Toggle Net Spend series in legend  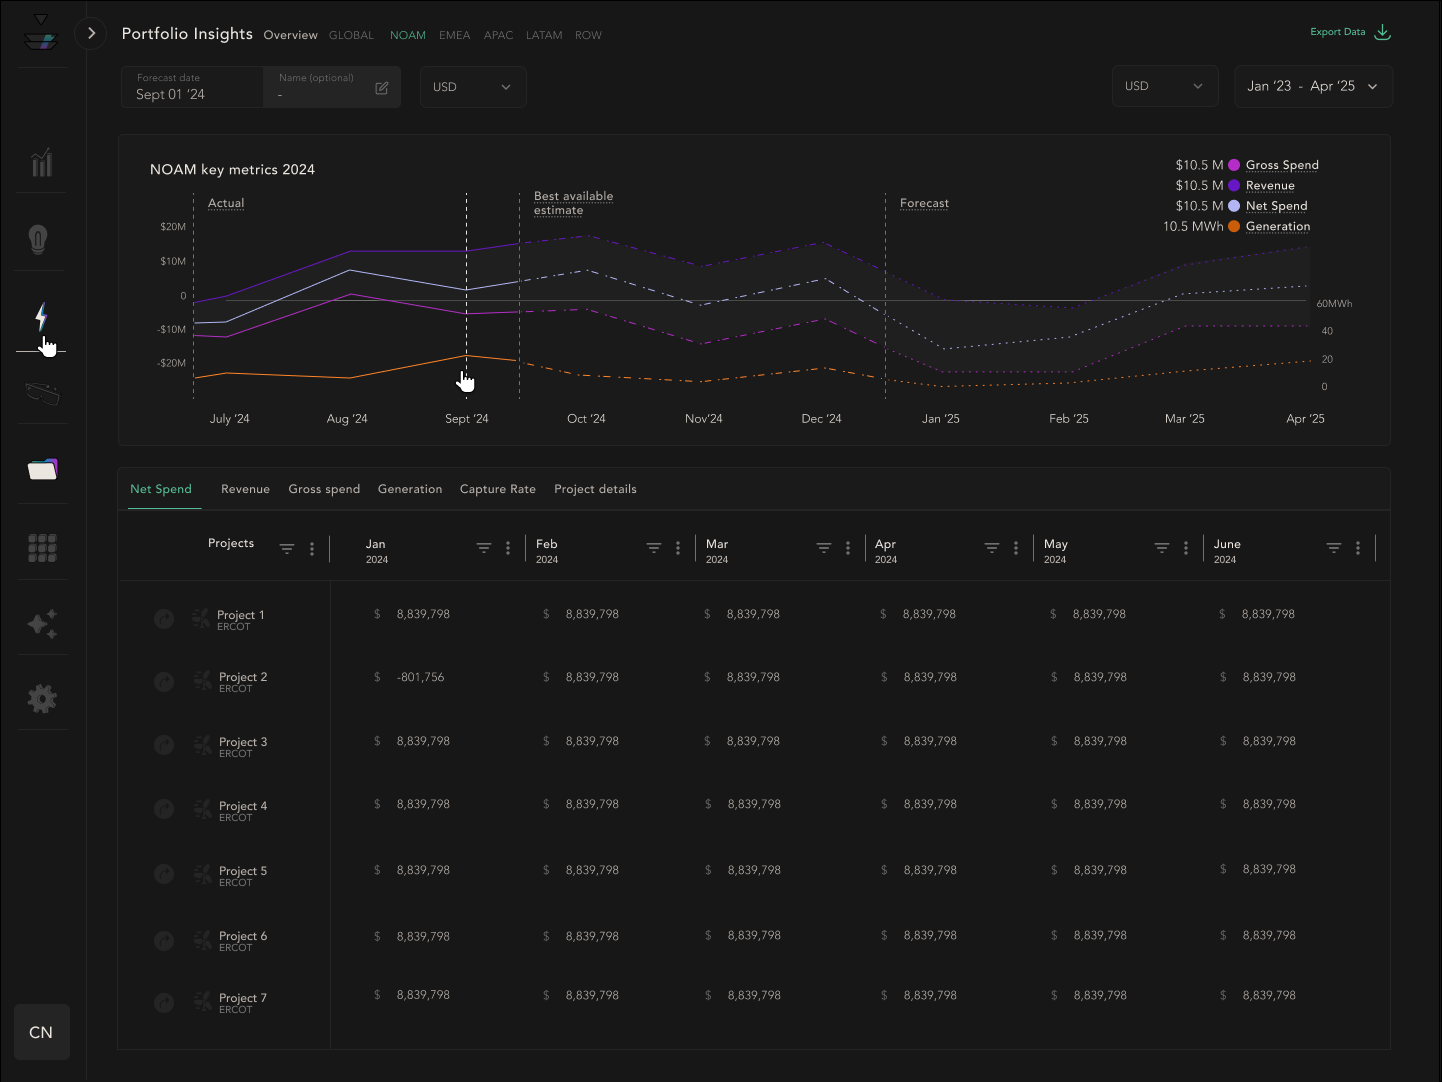coord(1276,206)
